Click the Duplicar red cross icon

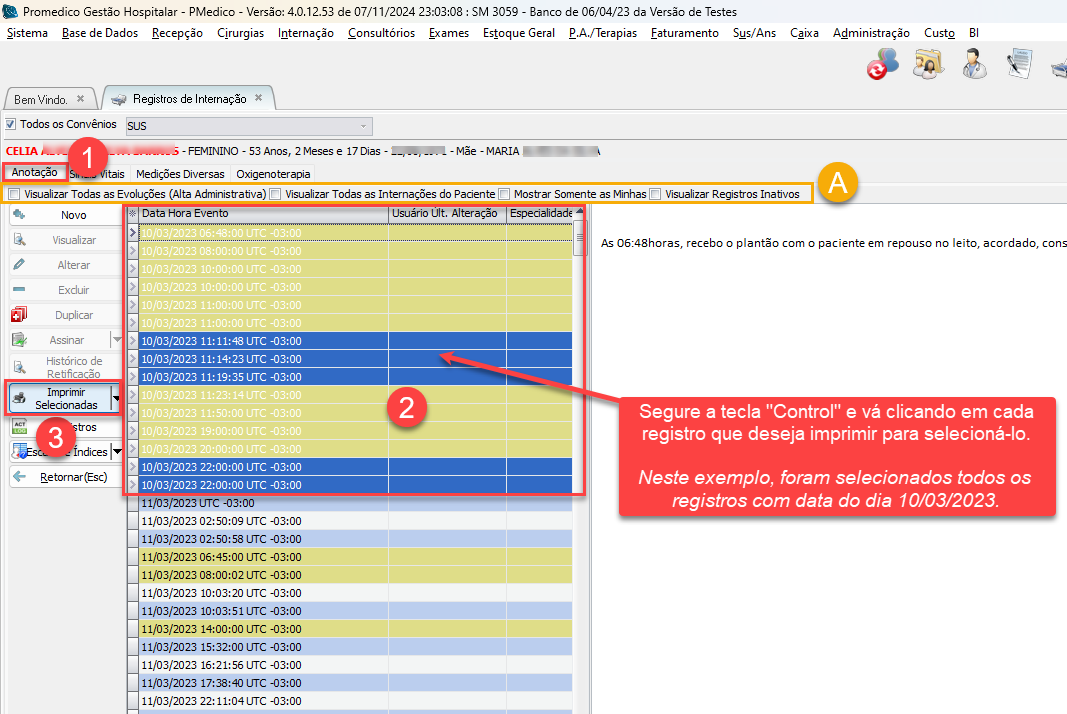19,315
